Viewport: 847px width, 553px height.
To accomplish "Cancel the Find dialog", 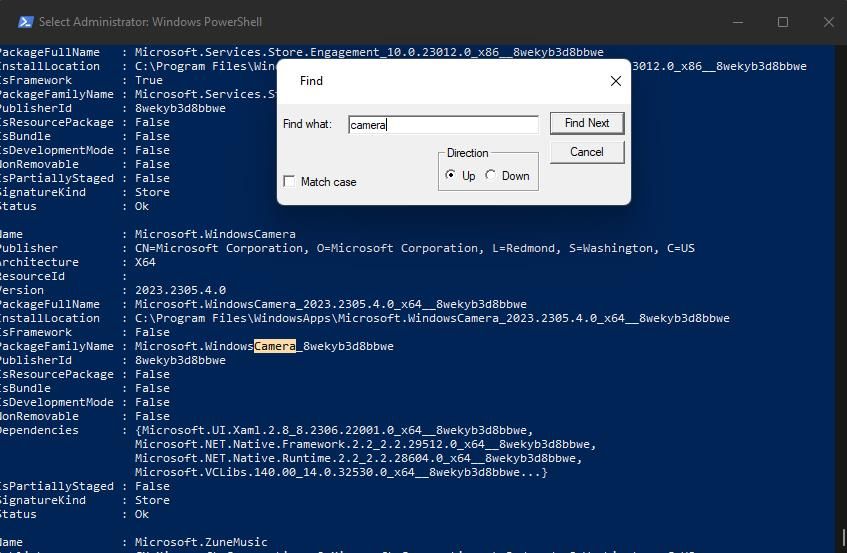I will point(587,152).
